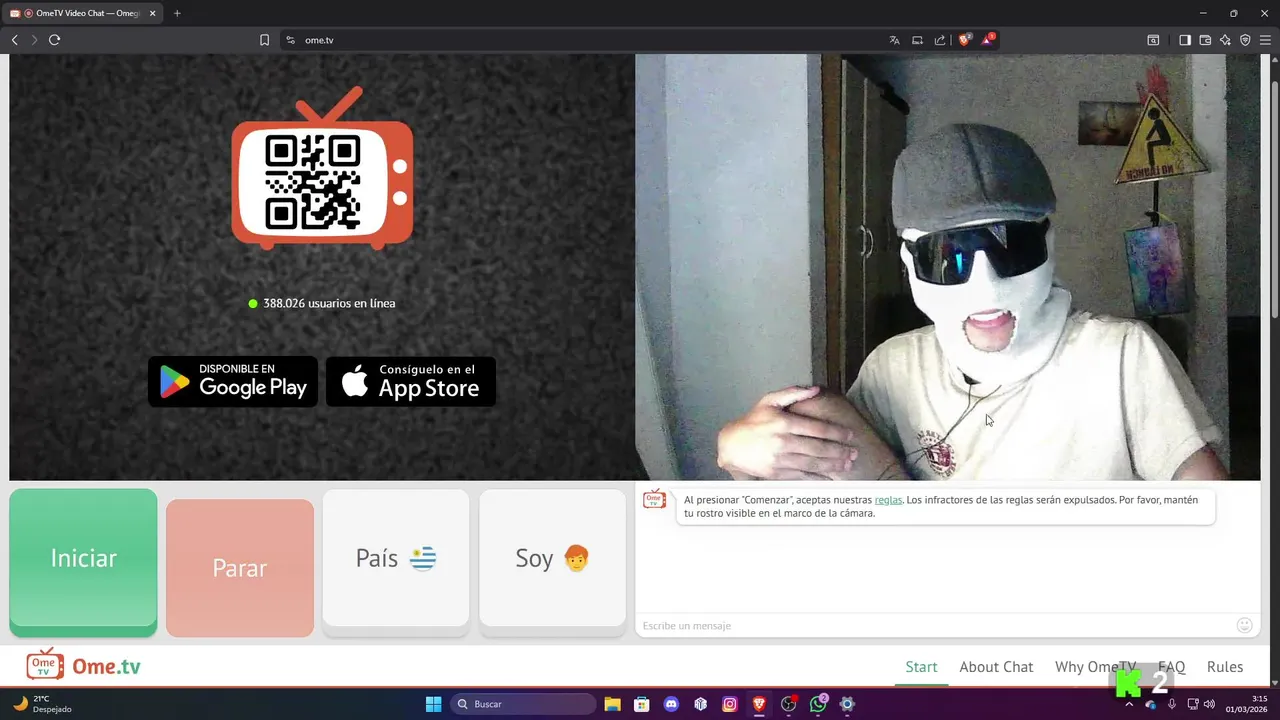Click the Ome.tv logo in footer
The width and height of the screenshot is (1280, 720).
[84, 665]
